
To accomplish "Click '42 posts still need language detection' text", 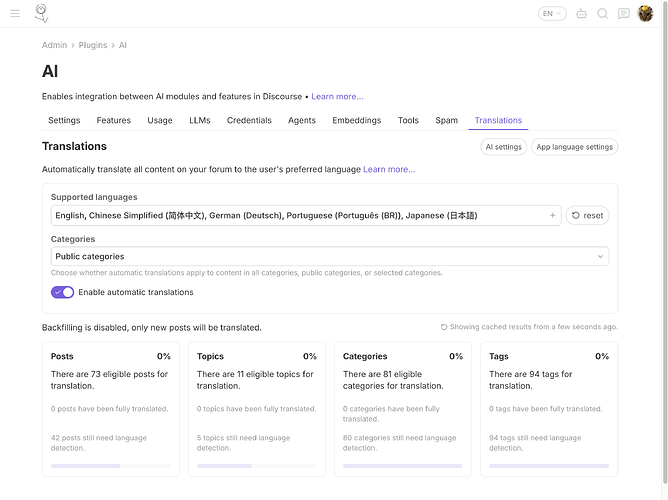I will [99, 443].
